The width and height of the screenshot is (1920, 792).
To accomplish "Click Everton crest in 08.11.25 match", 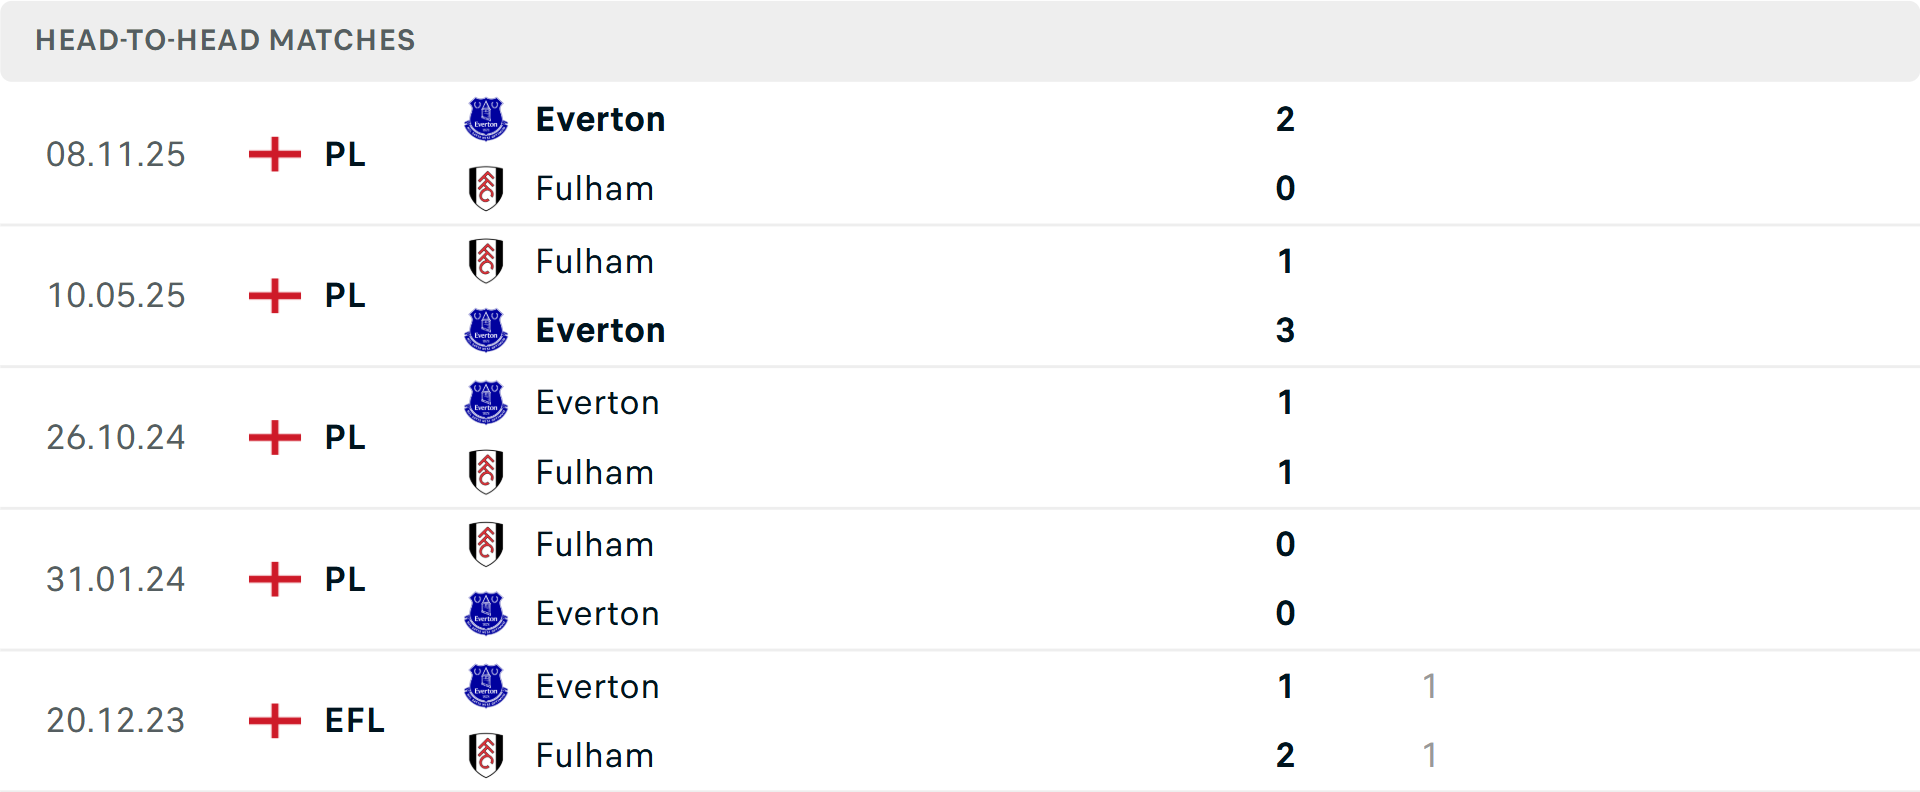I will [x=486, y=119].
